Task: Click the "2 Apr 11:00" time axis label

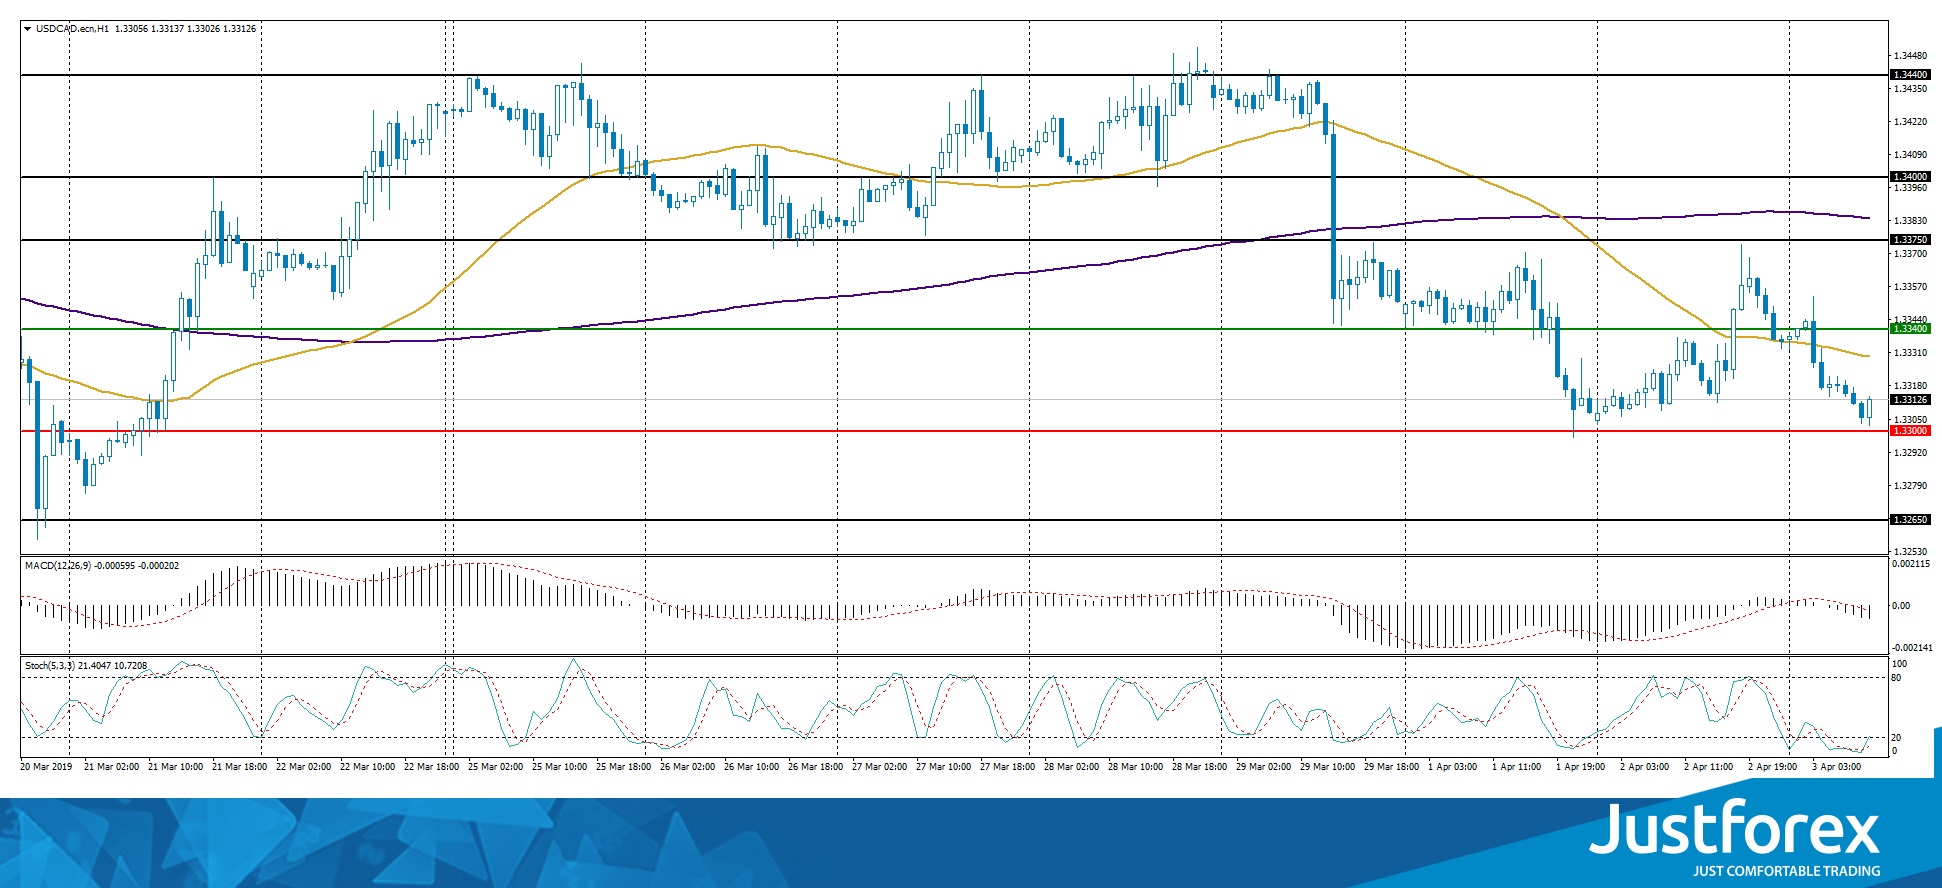Action: tap(1709, 767)
